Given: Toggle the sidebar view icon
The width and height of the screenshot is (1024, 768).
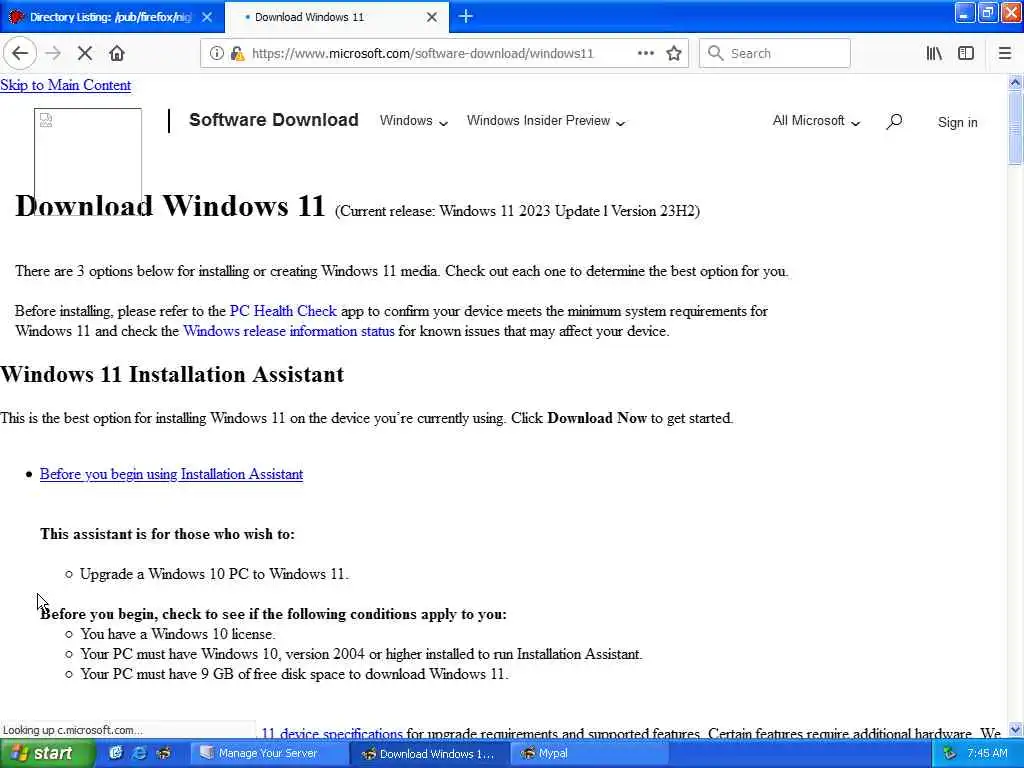Looking at the screenshot, I should [966, 54].
